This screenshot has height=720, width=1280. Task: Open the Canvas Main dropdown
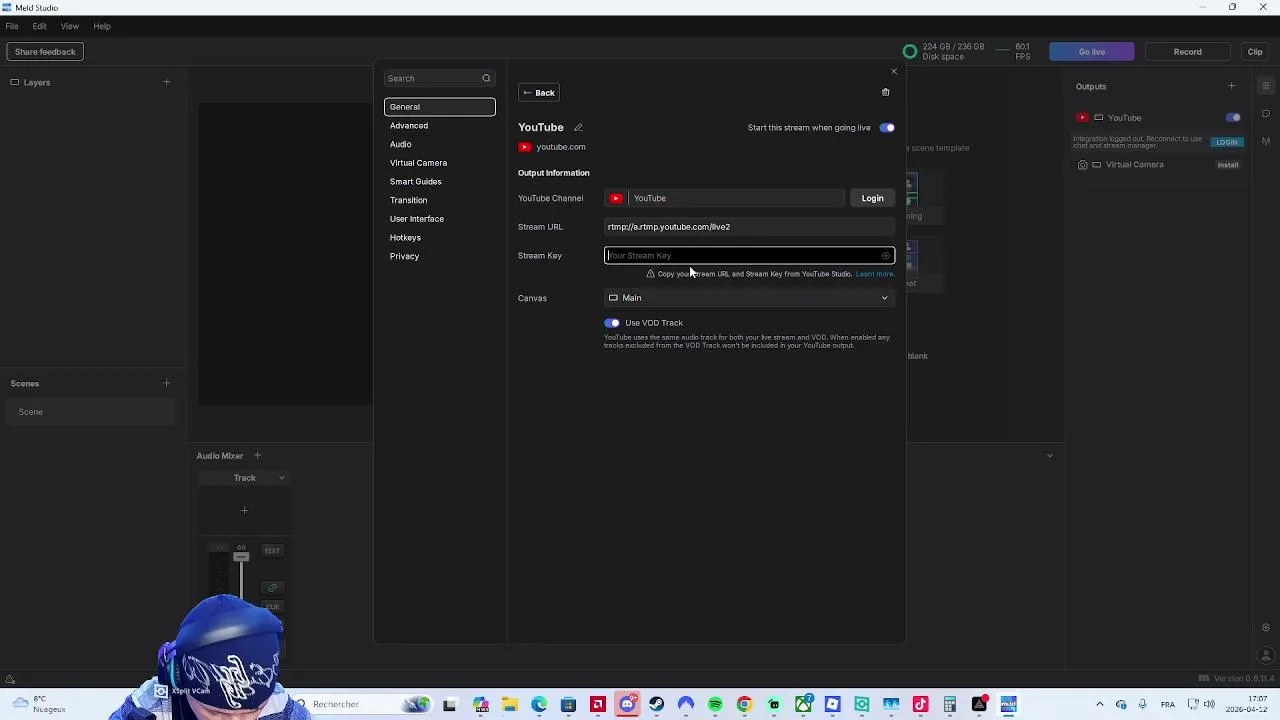(x=748, y=298)
